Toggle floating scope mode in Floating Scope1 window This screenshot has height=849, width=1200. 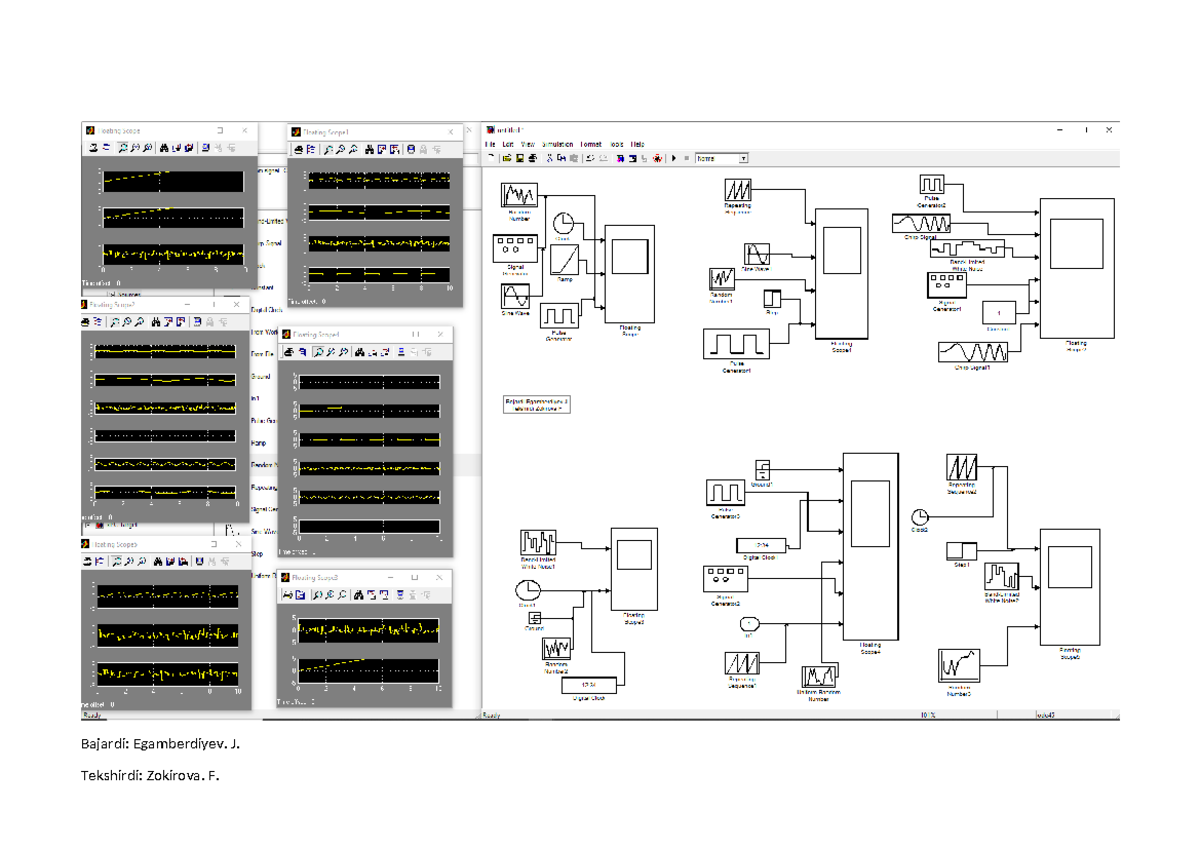point(411,149)
